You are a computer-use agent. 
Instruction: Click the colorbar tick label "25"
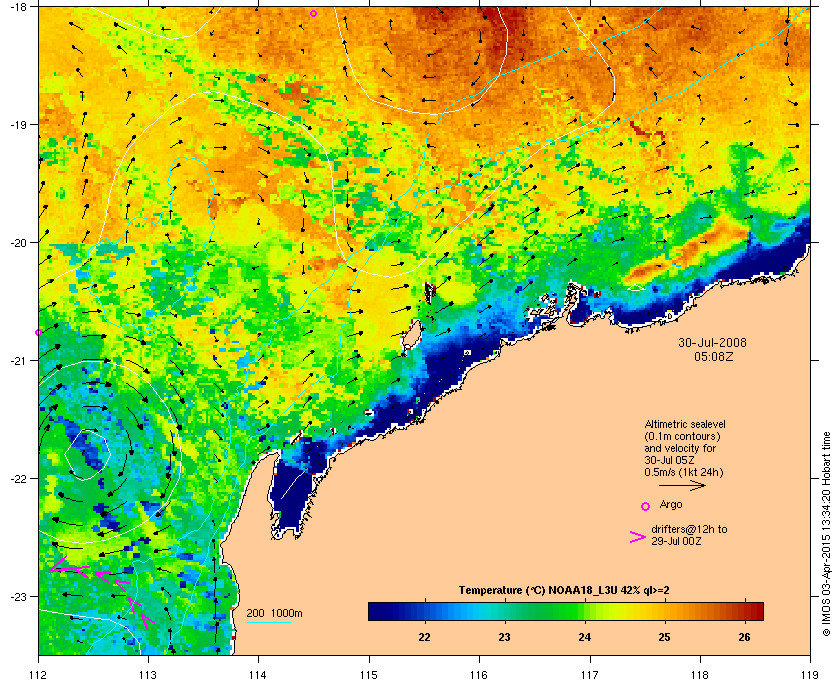click(x=664, y=637)
